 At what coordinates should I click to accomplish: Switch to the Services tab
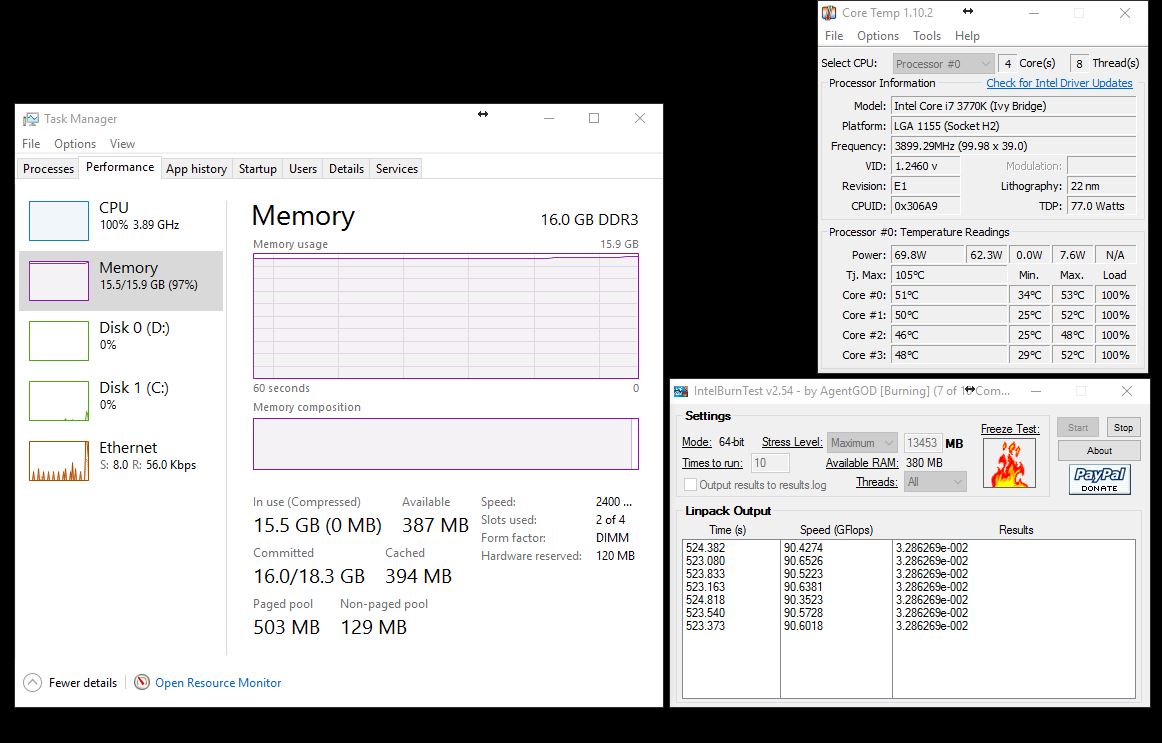click(x=396, y=169)
